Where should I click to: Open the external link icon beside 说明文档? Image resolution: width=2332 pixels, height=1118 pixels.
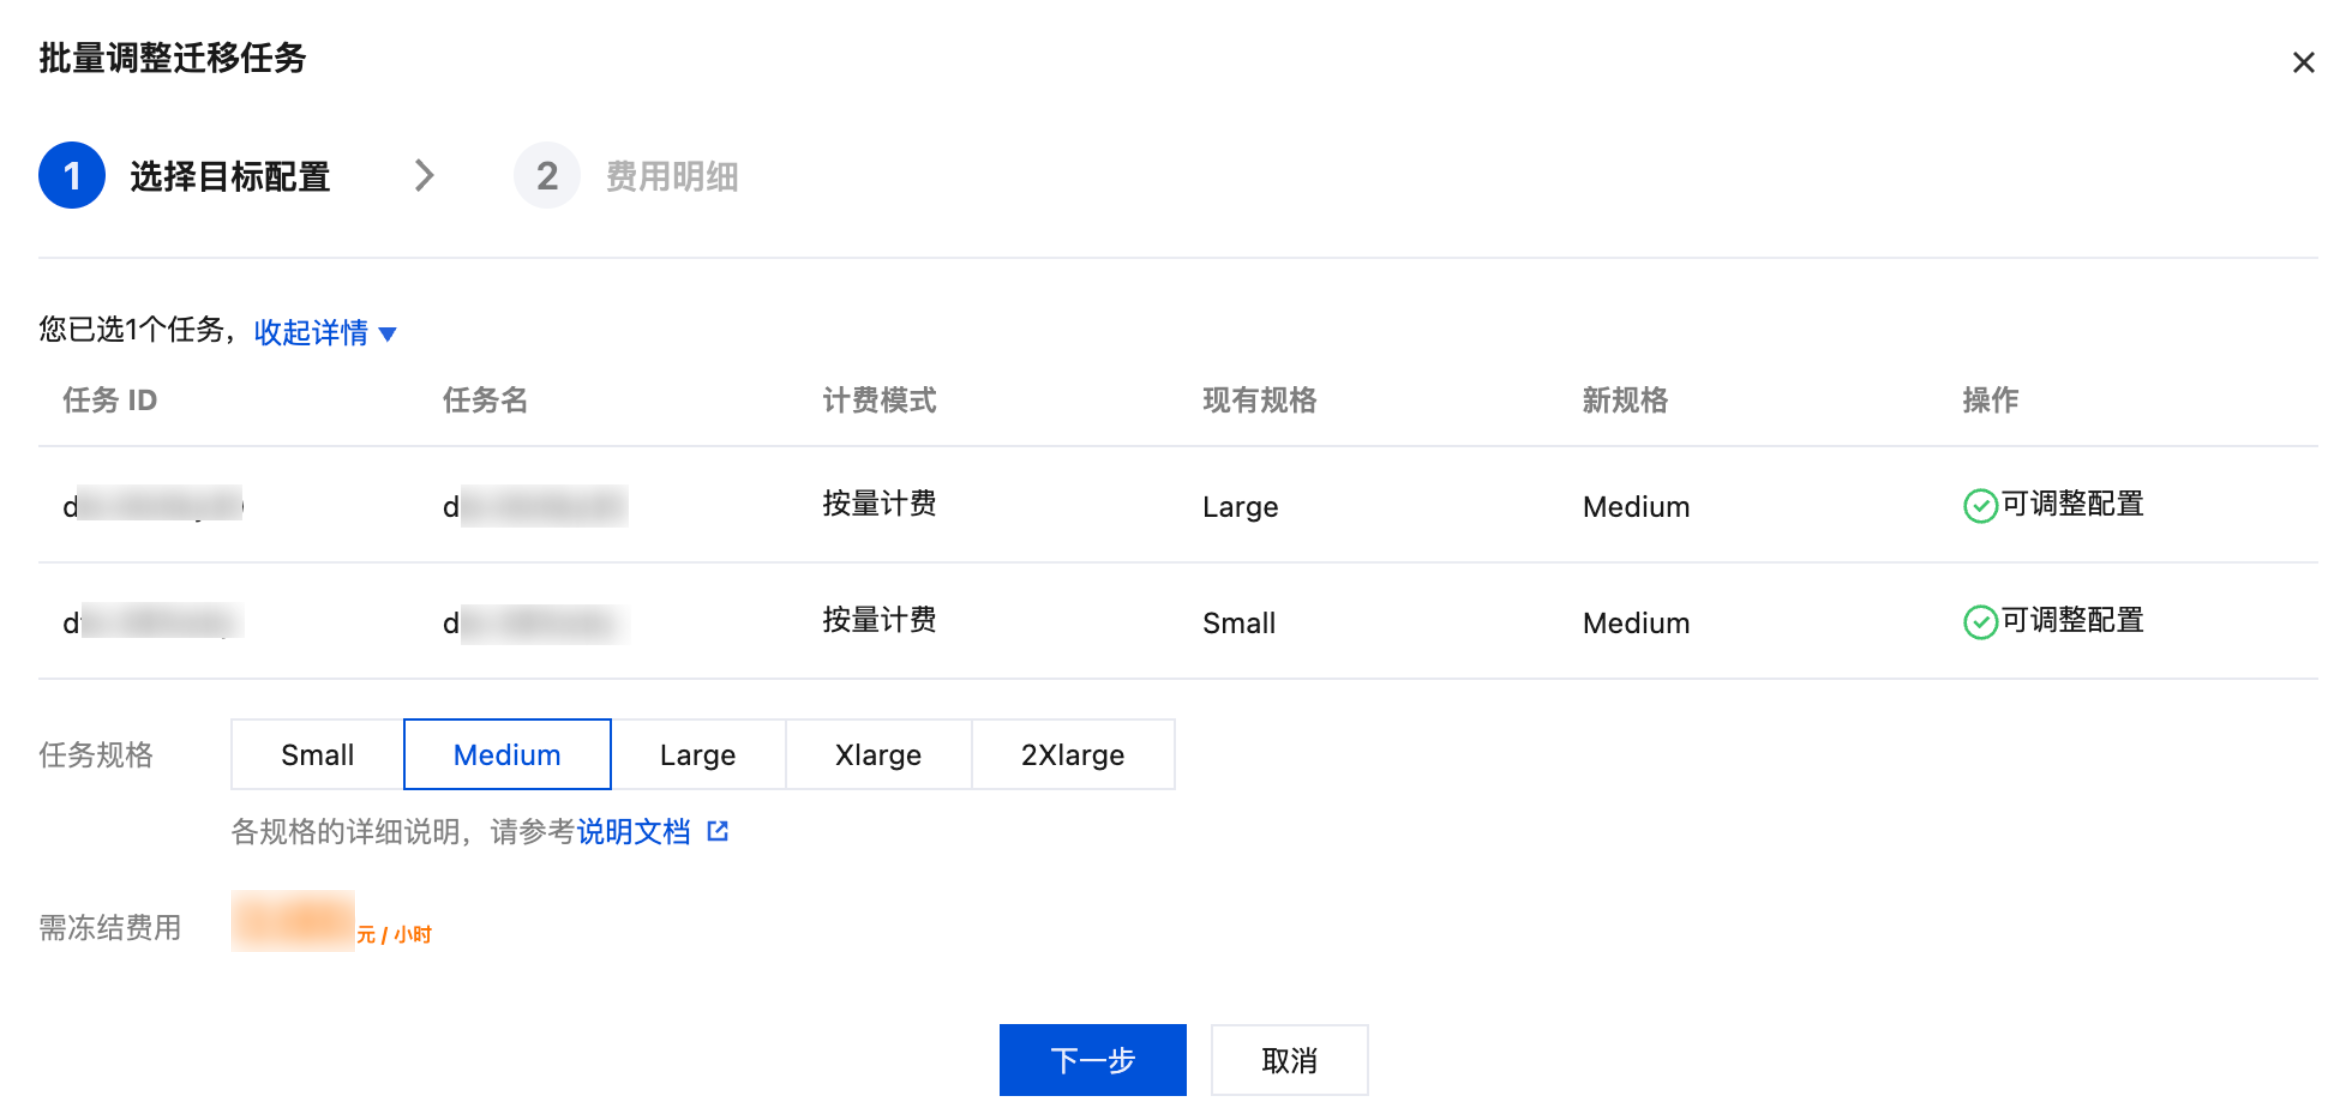tap(718, 831)
